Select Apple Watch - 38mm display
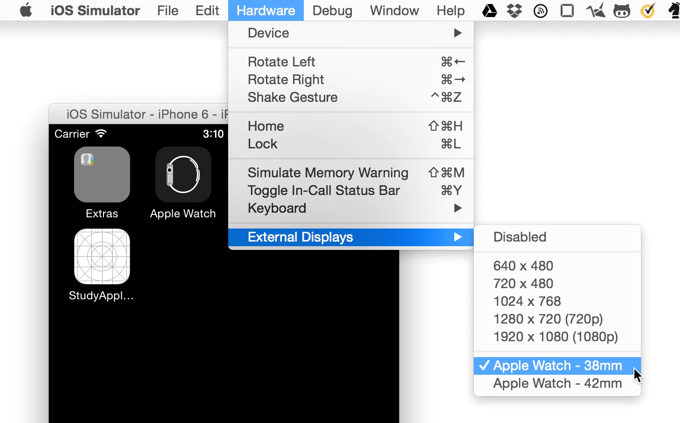The image size is (680, 423). pyautogui.click(x=557, y=366)
